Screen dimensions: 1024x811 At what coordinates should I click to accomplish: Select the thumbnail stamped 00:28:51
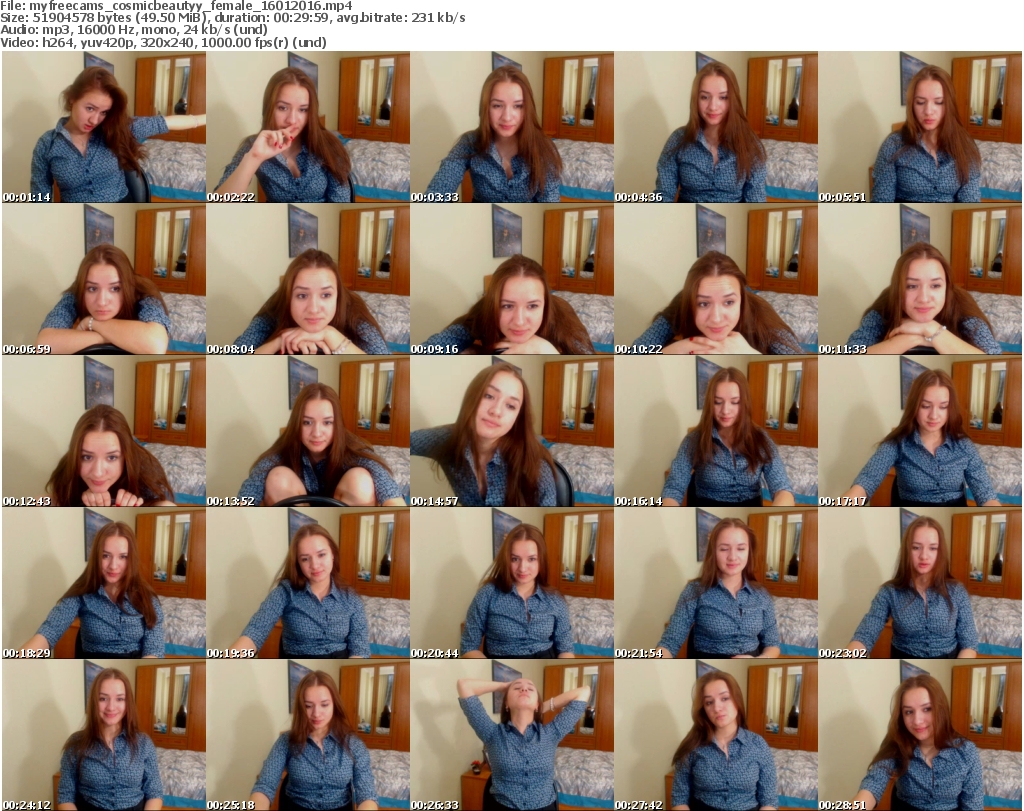point(920,735)
